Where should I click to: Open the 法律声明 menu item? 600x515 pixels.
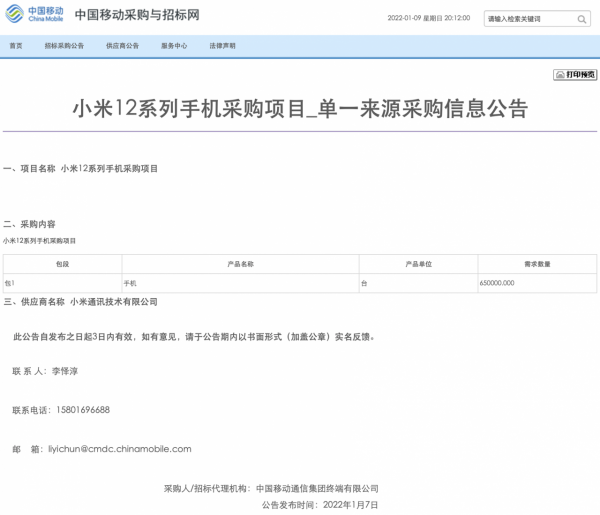223,46
